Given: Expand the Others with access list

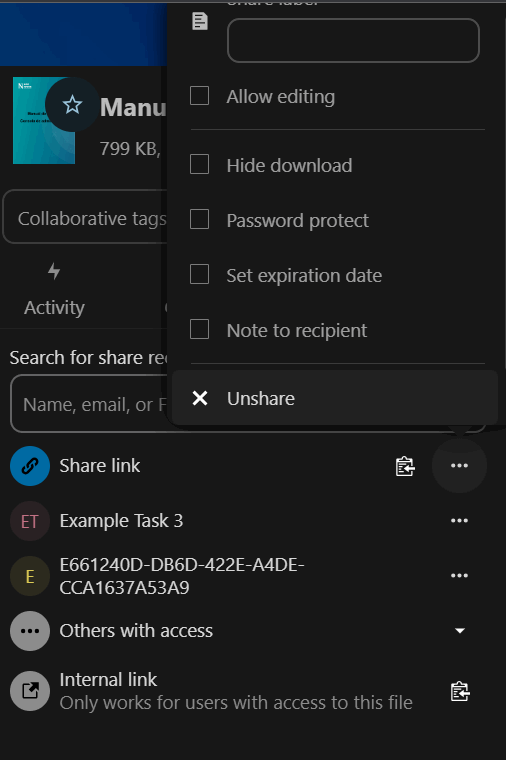Looking at the screenshot, I should 459,631.
